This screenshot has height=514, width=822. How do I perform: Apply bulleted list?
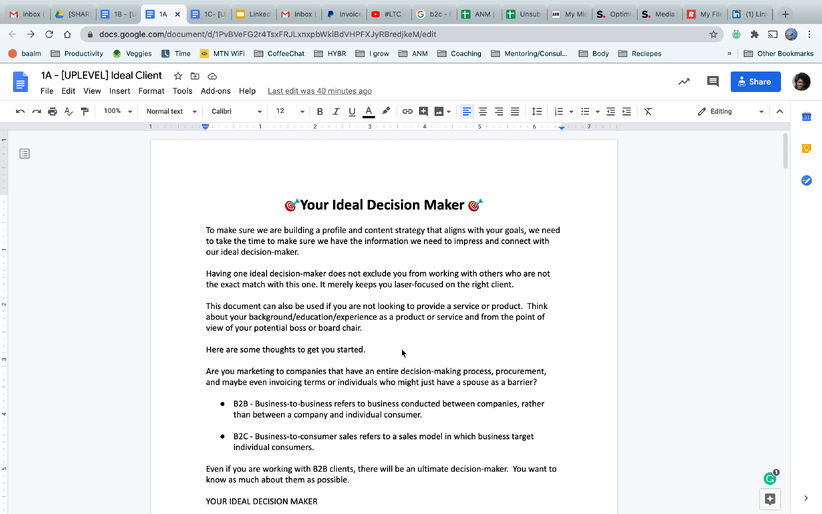(x=585, y=111)
